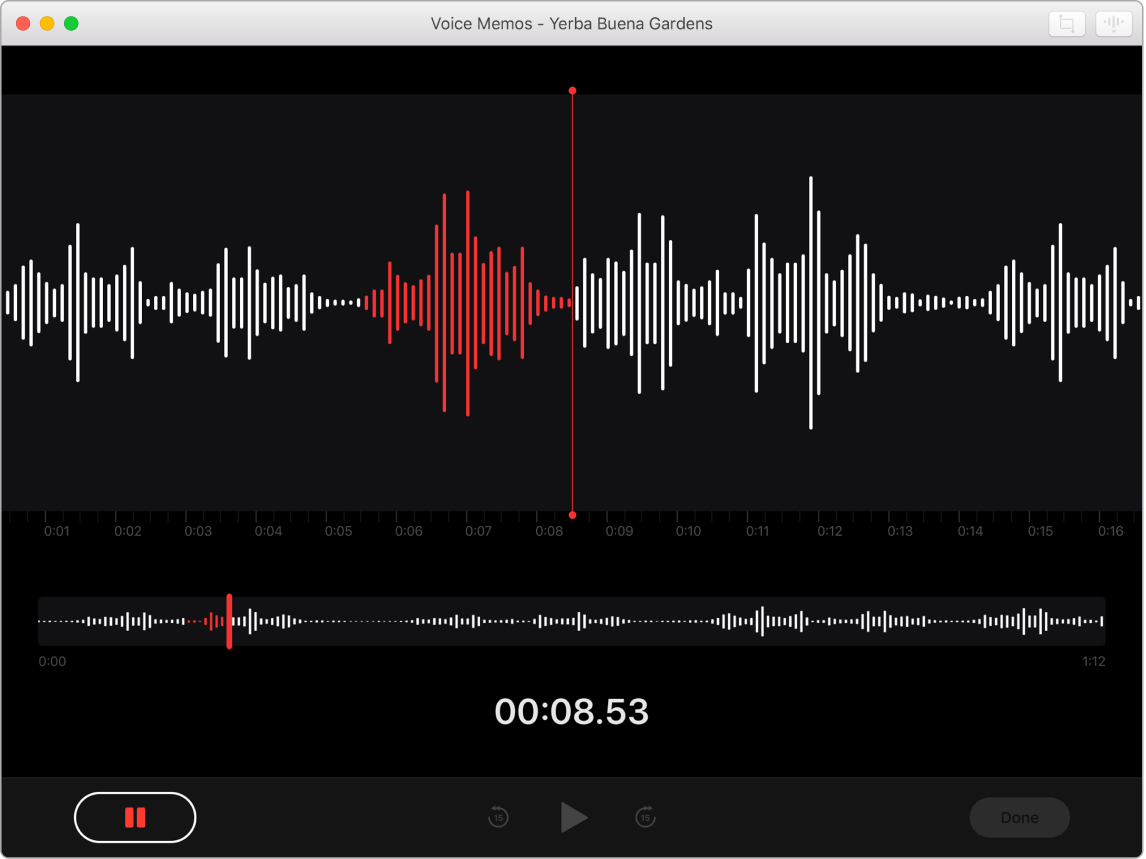Pause the Yerba Buena Gardens recording
1146x859 pixels.
coord(135,817)
